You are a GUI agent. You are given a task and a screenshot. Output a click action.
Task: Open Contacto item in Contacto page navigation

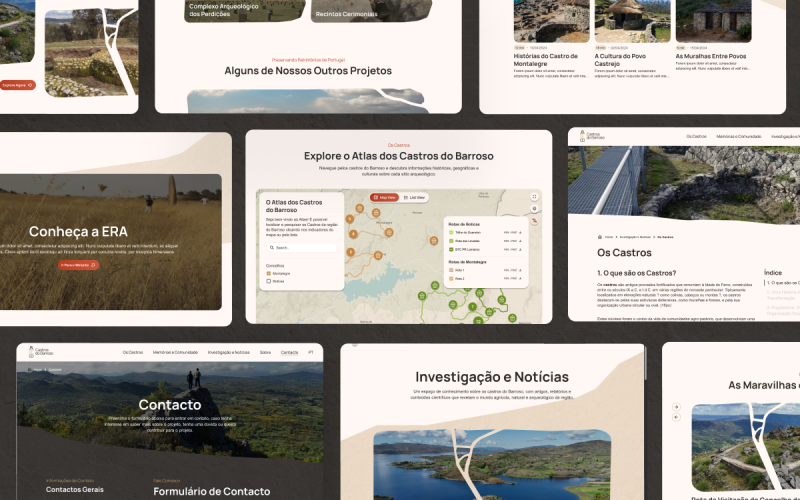click(x=289, y=353)
